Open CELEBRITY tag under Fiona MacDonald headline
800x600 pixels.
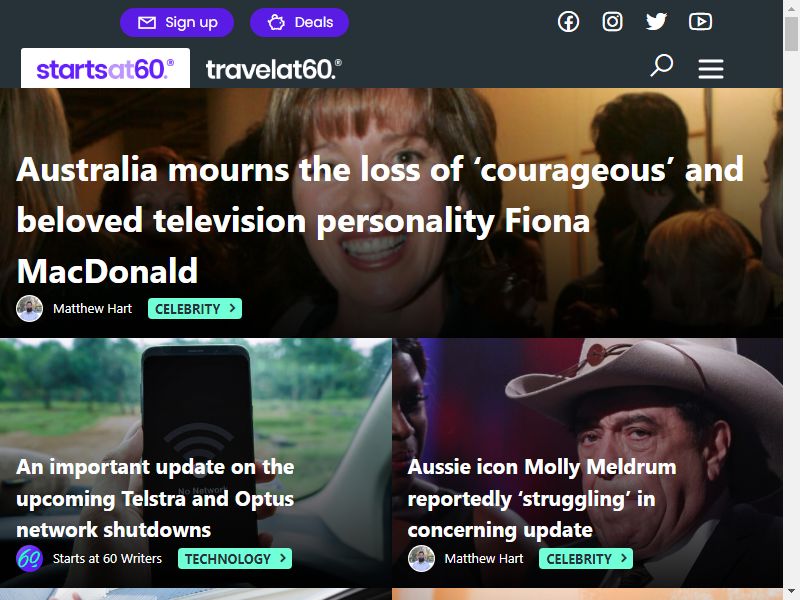point(195,309)
